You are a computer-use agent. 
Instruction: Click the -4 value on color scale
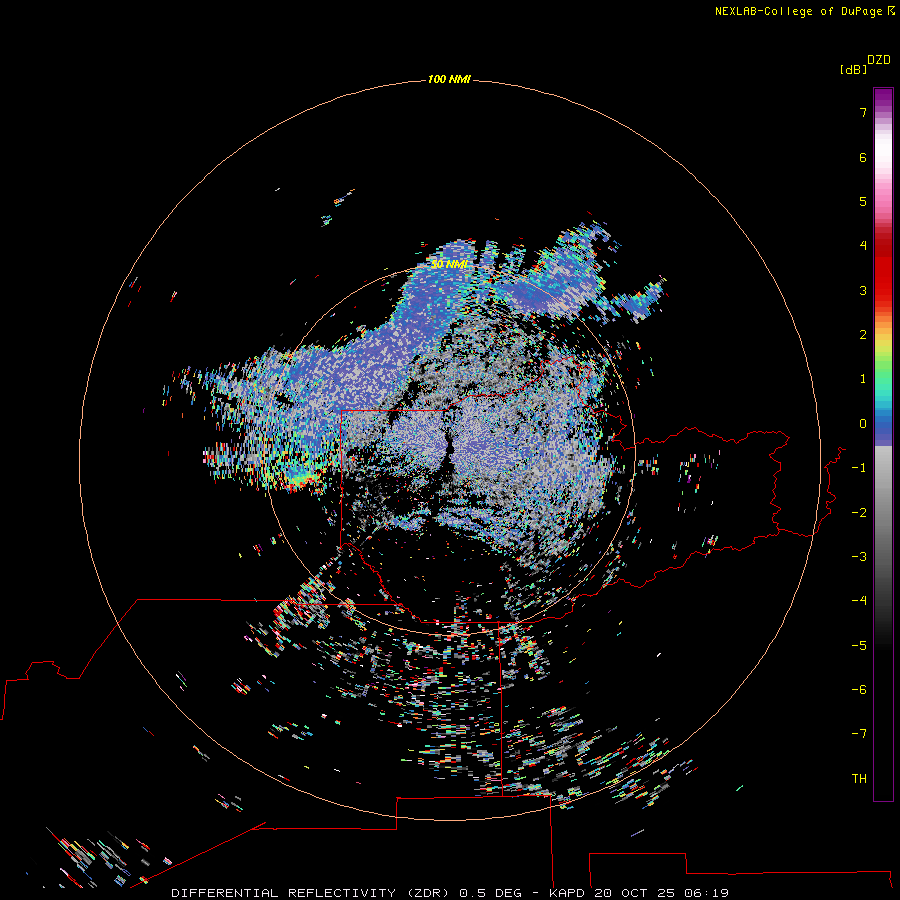point(859,601)
